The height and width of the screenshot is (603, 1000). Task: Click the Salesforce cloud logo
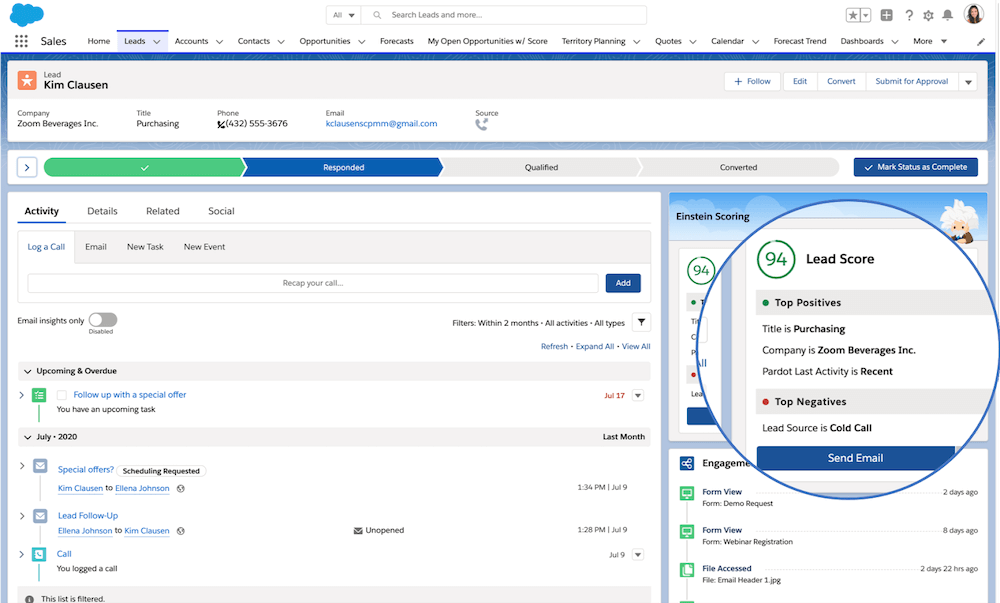(27, 14)
